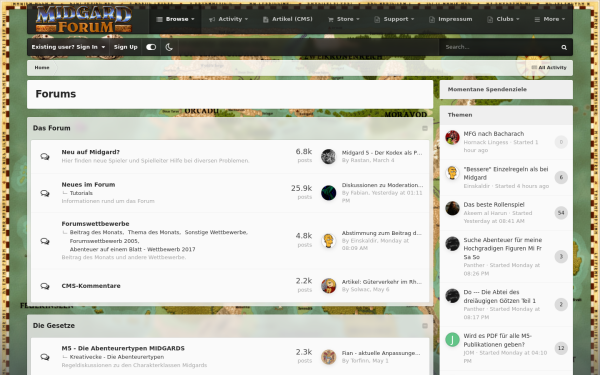
Task: Open latest post Diskussionen zu Moderation
Action: point(382,185)
